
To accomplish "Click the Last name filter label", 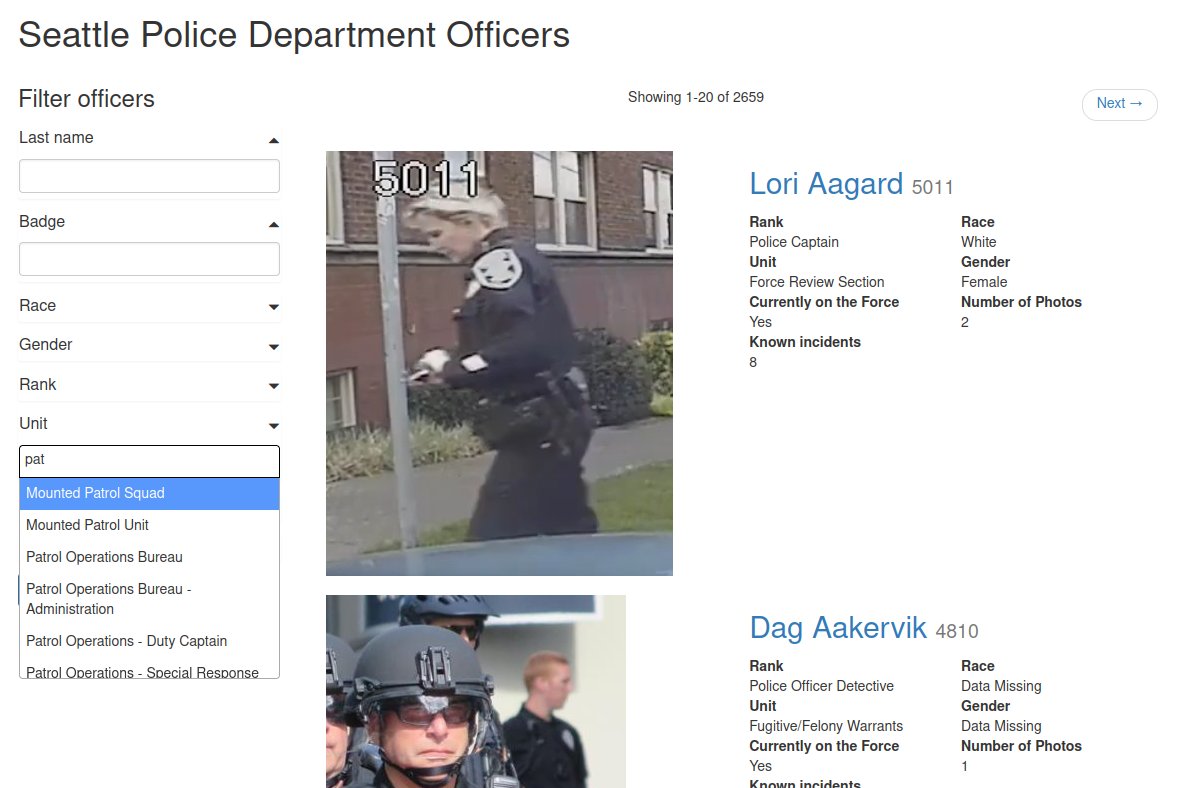I will point(56,137).
